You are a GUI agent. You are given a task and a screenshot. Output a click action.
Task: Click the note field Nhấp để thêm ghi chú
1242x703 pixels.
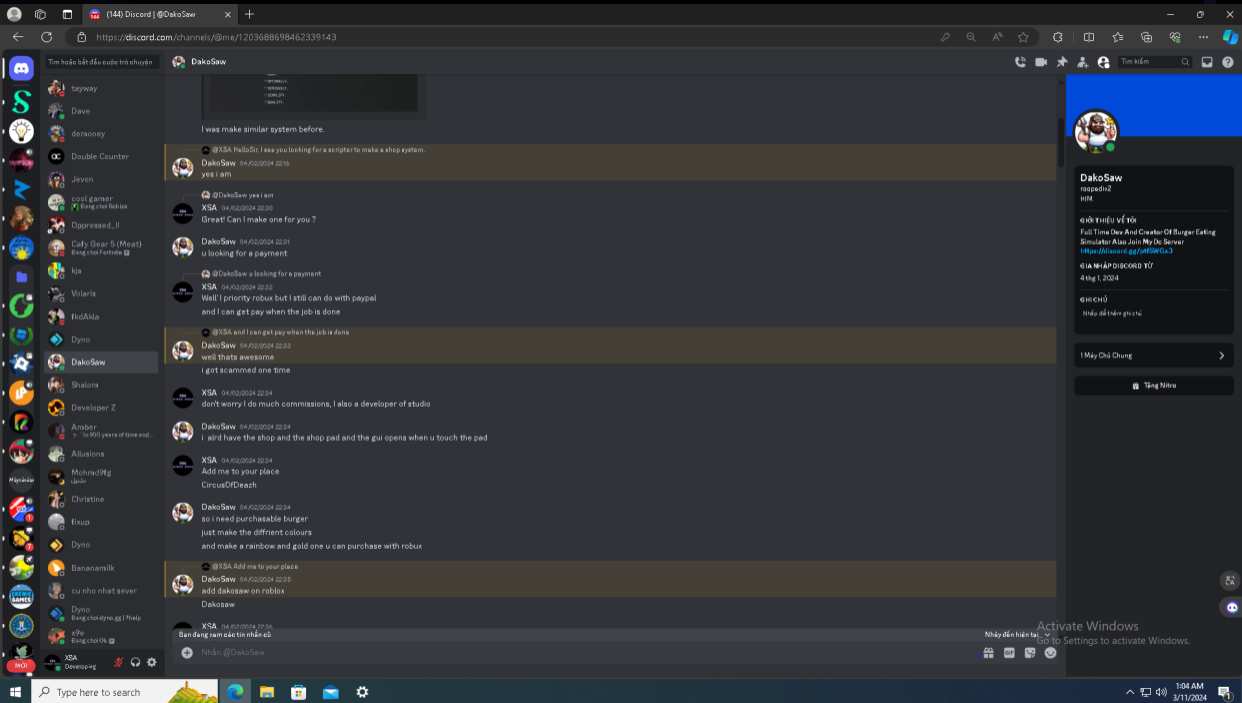click(x=1112, y=313)
